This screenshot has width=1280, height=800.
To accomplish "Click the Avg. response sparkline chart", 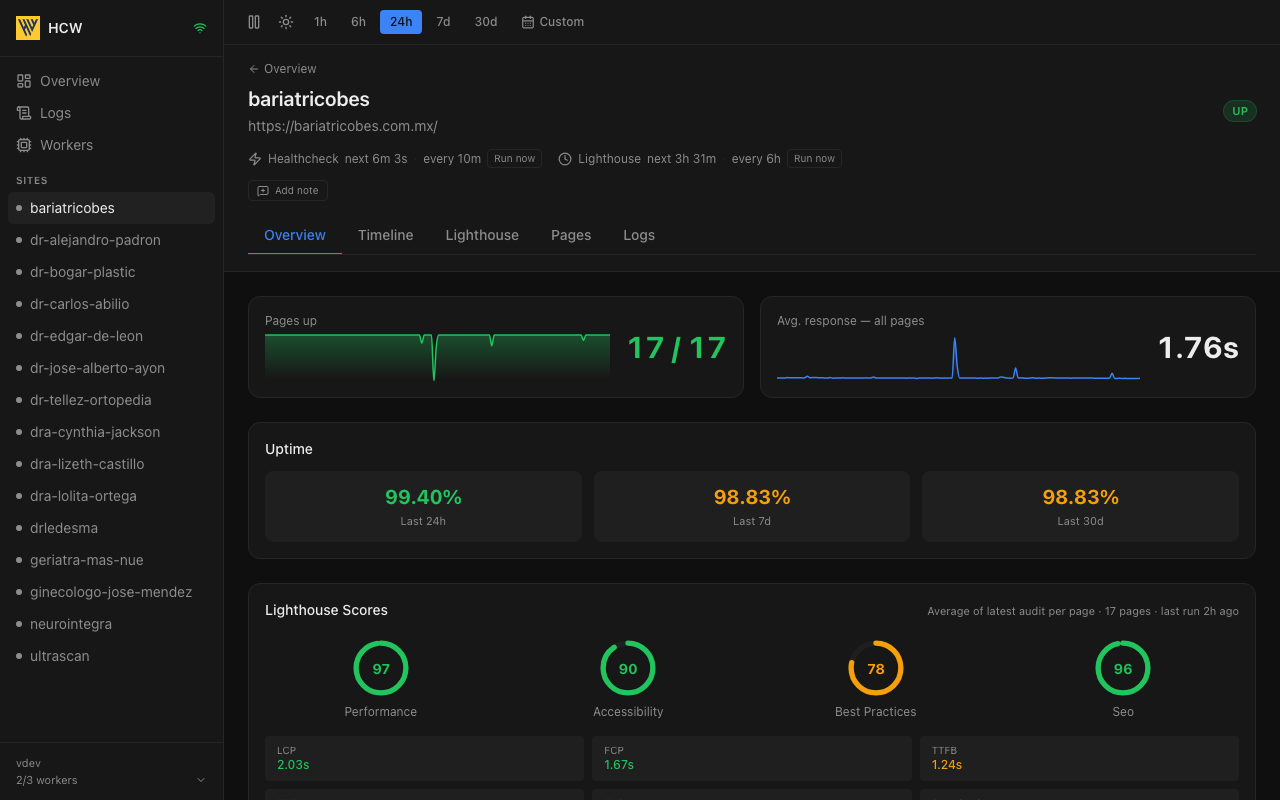I will click(958, 357).
